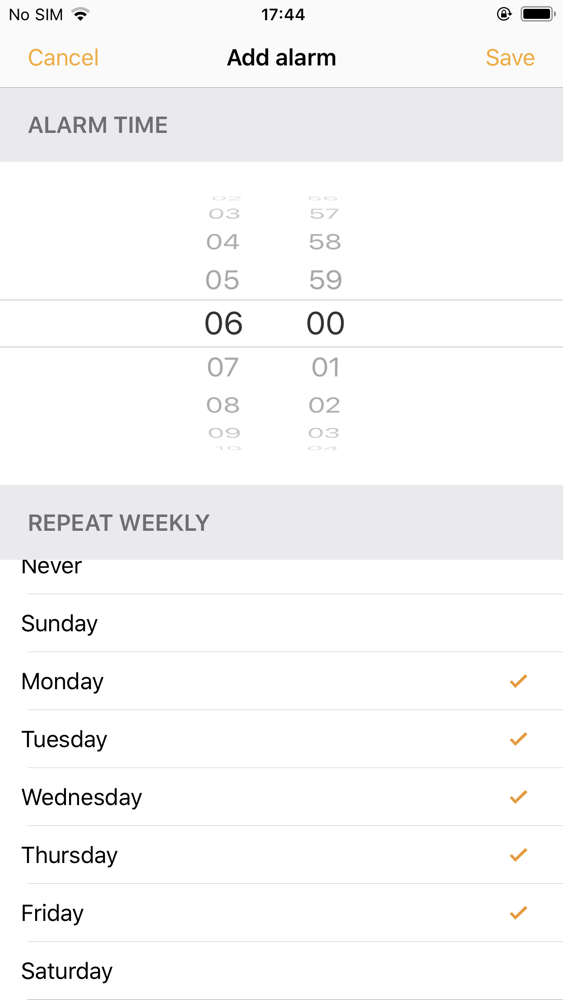Screen dimensions: 563x1000
Task: Save the new alarm
Action: tap(510, 58)
